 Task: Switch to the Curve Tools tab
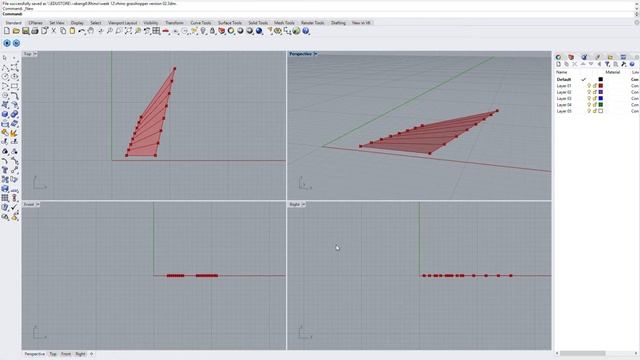click(x=201, y=23)
